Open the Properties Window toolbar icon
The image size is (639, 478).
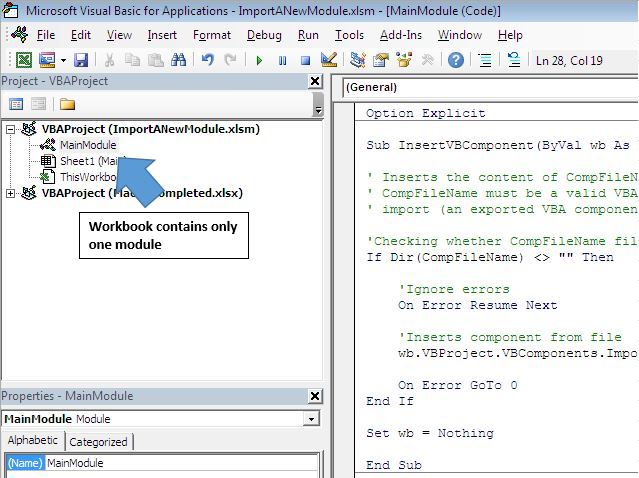pyautogui.click(x=381, y=60)
